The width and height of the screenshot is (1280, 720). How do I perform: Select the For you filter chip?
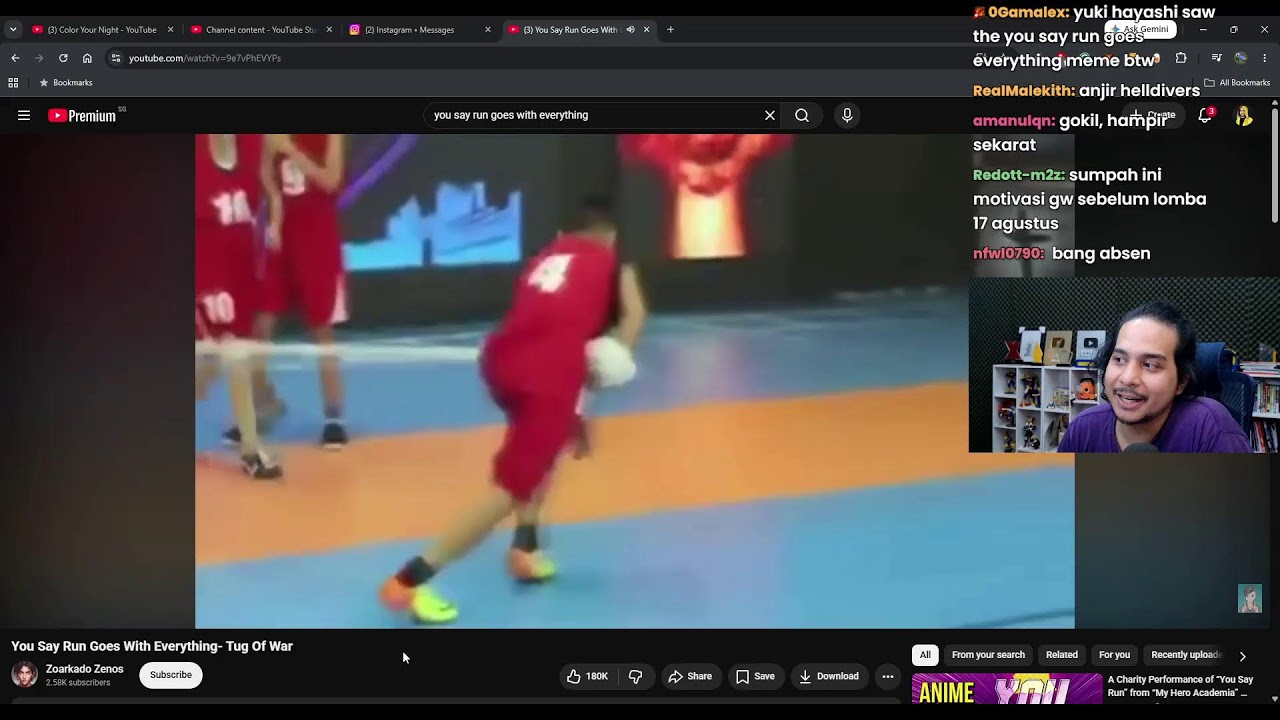point(1114,655)
